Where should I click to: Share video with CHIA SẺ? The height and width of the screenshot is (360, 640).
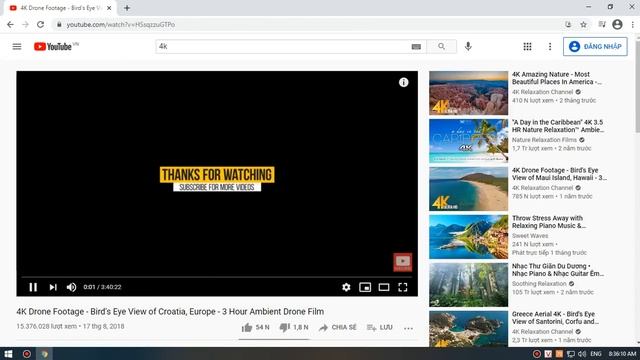pos(338,327)
